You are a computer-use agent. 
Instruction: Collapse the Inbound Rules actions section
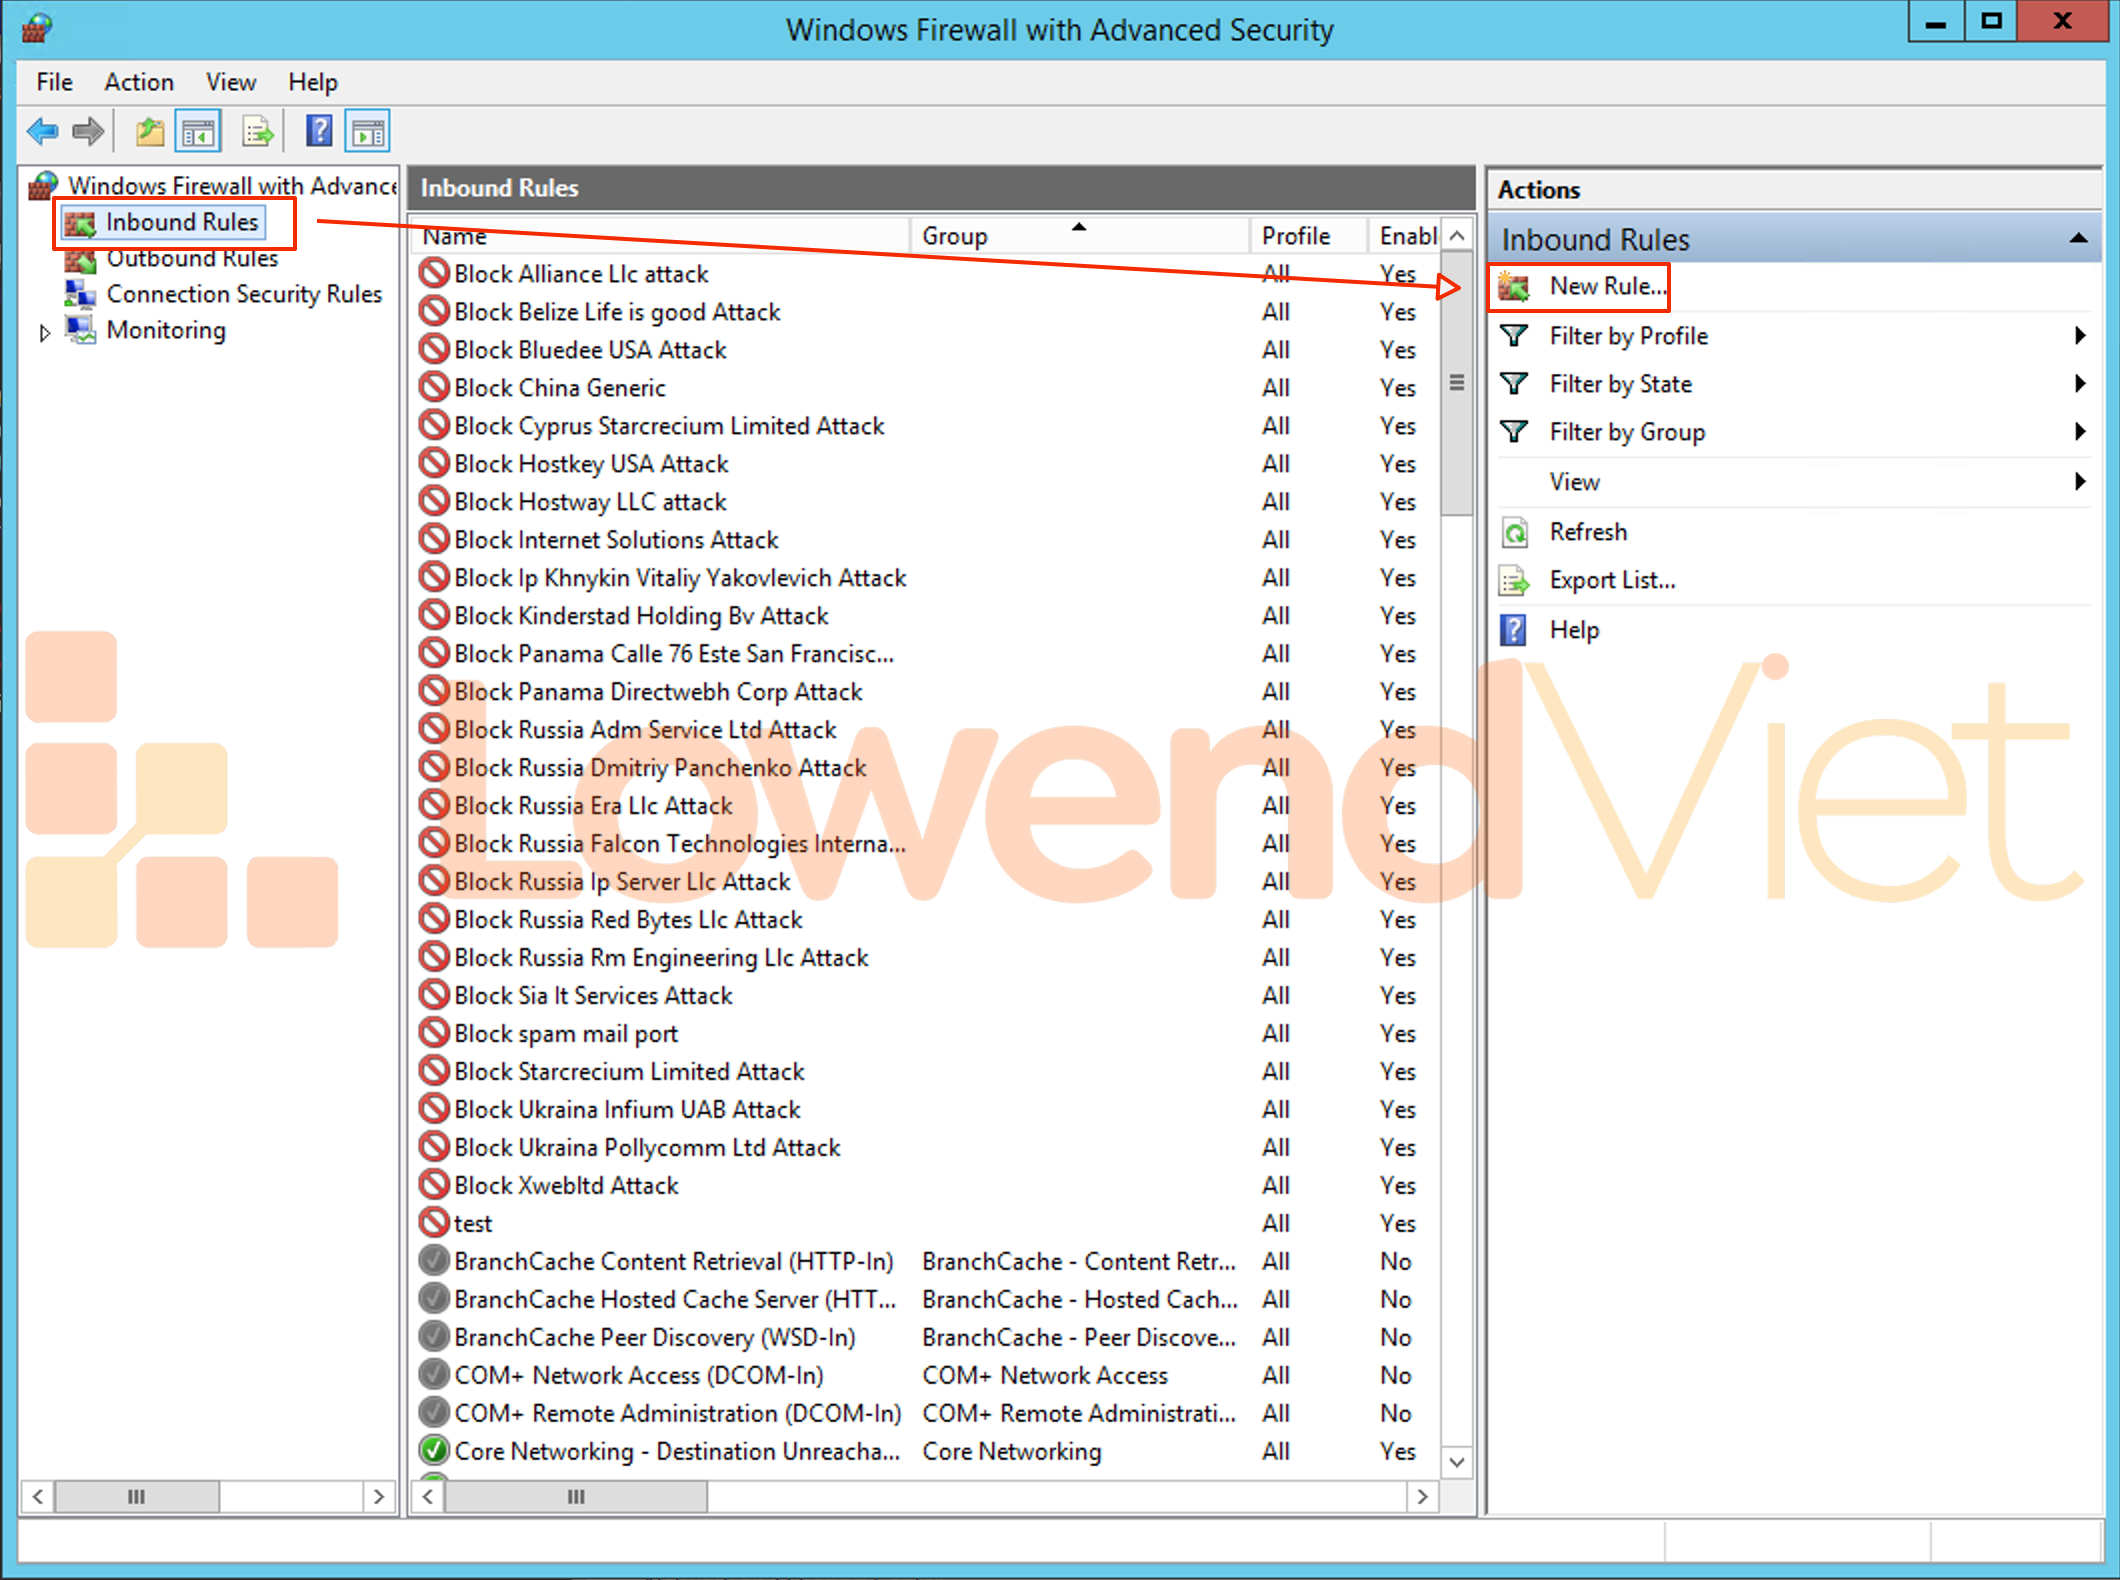point(2078,239)
